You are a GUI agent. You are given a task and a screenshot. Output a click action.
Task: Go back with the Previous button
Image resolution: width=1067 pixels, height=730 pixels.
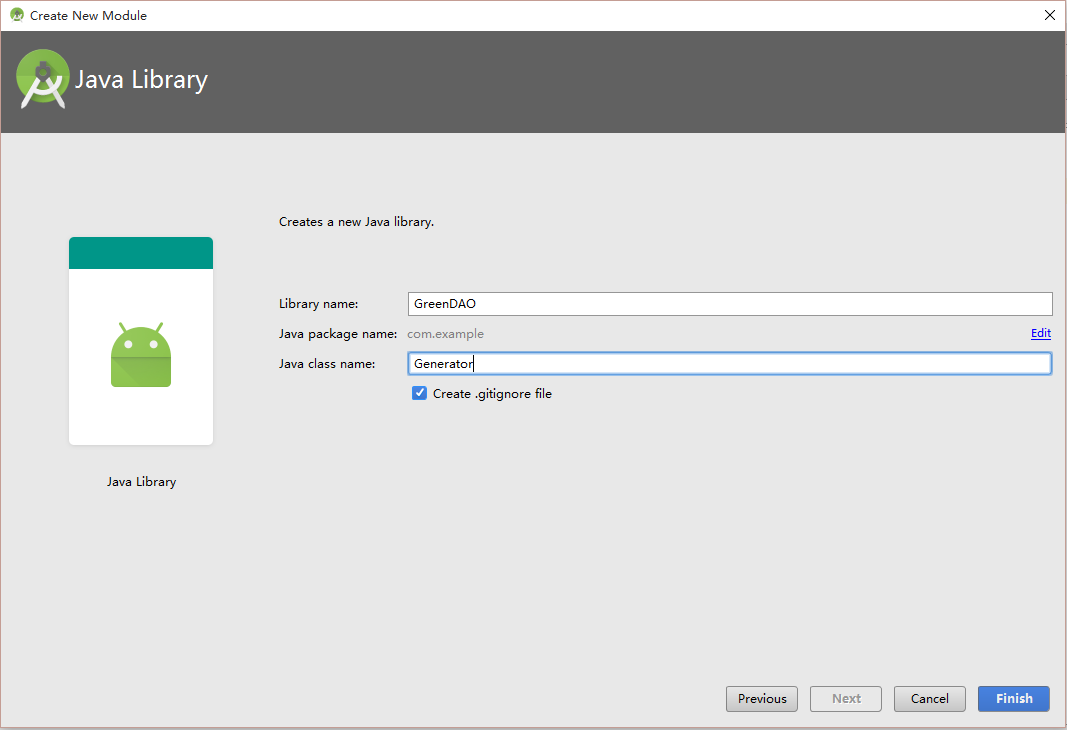(762, 699)
